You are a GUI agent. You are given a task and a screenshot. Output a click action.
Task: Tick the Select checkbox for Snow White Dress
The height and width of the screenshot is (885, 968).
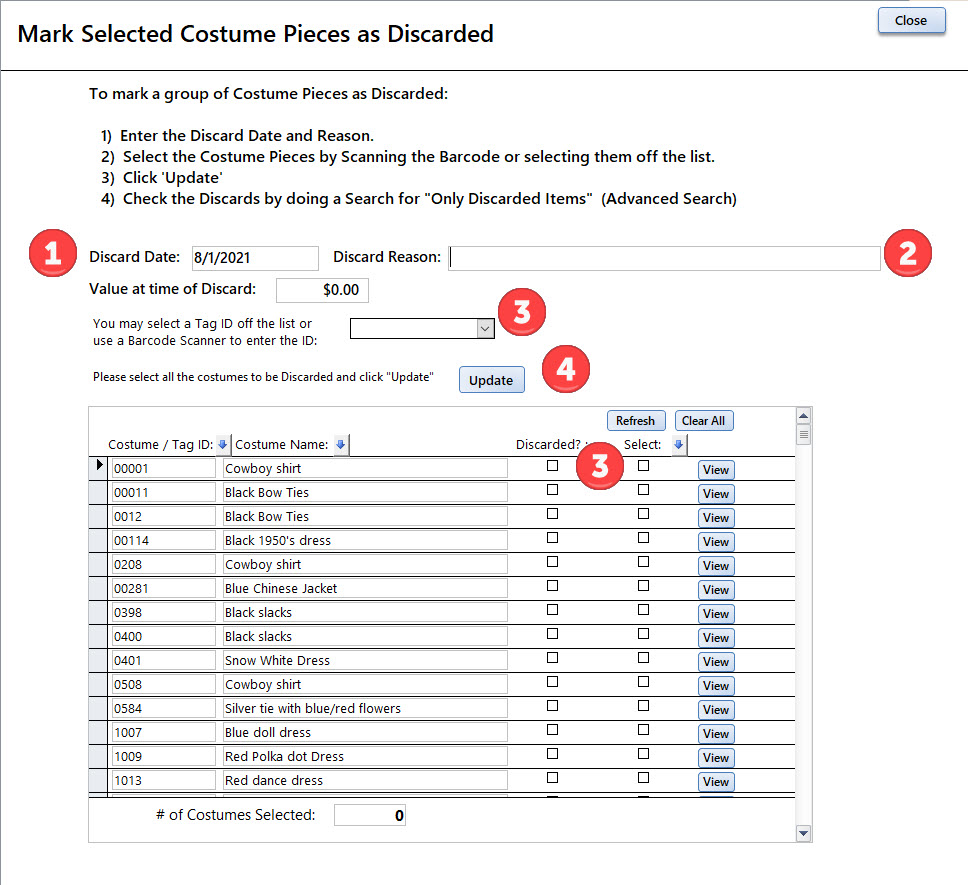click(x=643, y=658)
